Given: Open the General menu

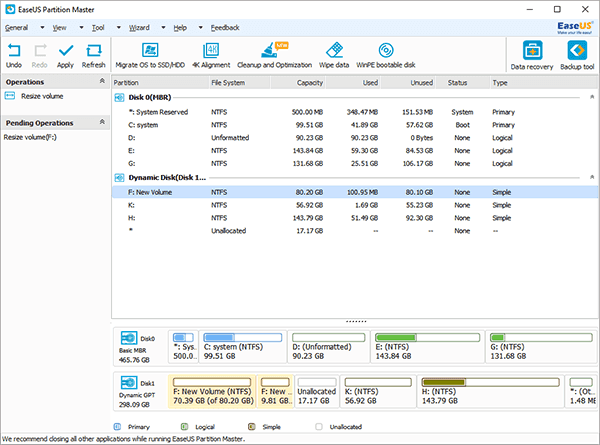Looking at the screenshot, I should point(16,28).
